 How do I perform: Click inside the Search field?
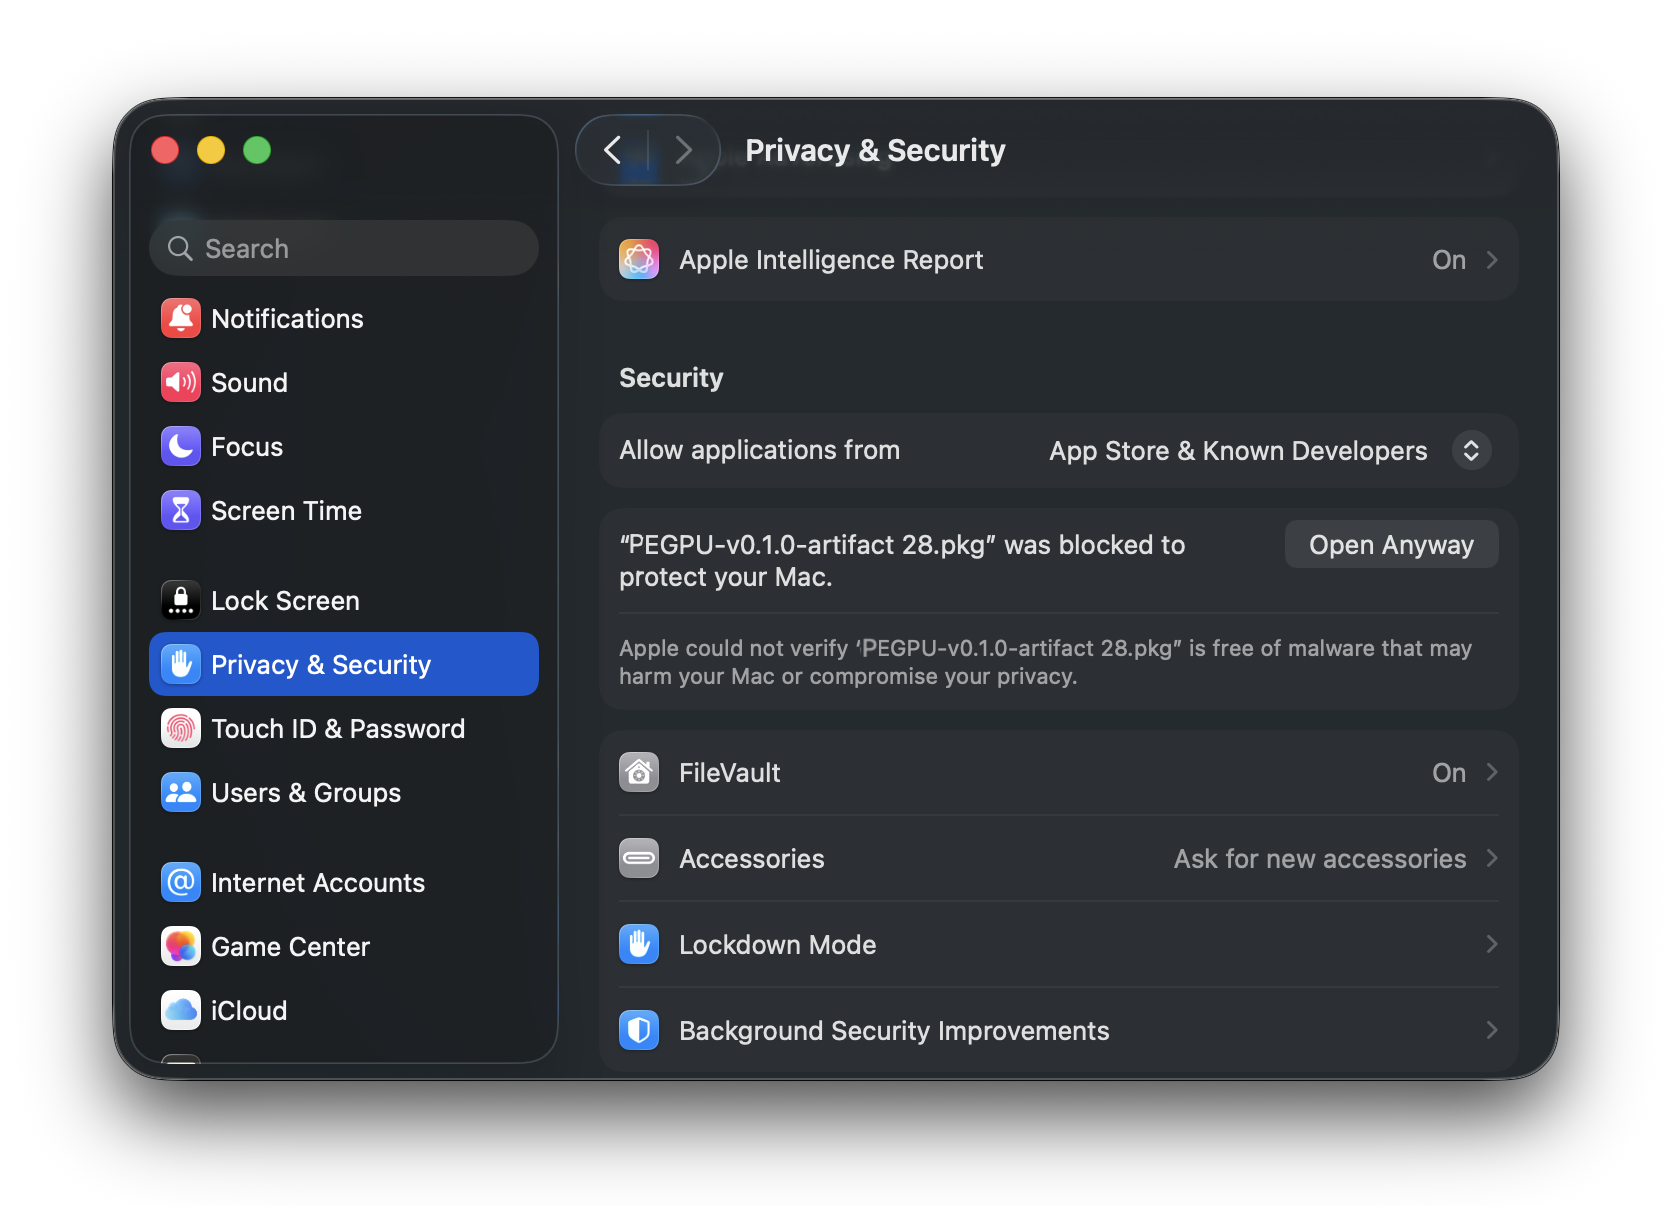point(344,249)
